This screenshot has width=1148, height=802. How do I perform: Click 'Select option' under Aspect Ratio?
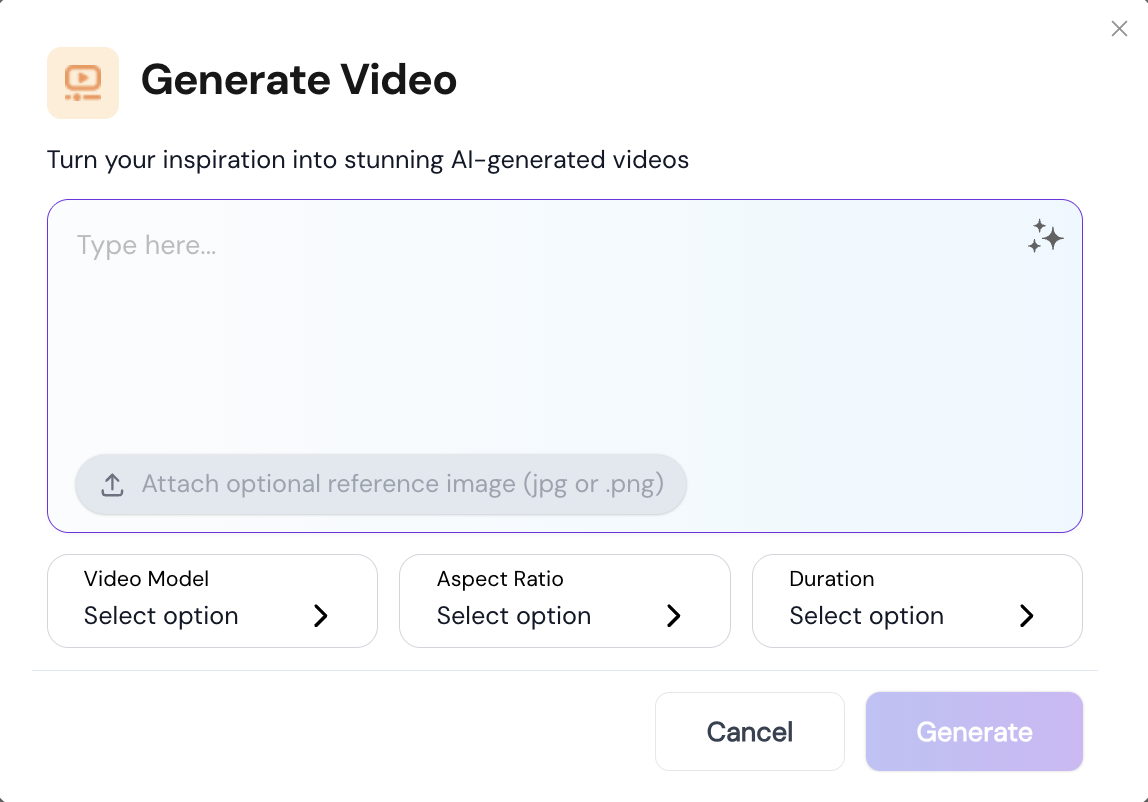coord(514,616)
